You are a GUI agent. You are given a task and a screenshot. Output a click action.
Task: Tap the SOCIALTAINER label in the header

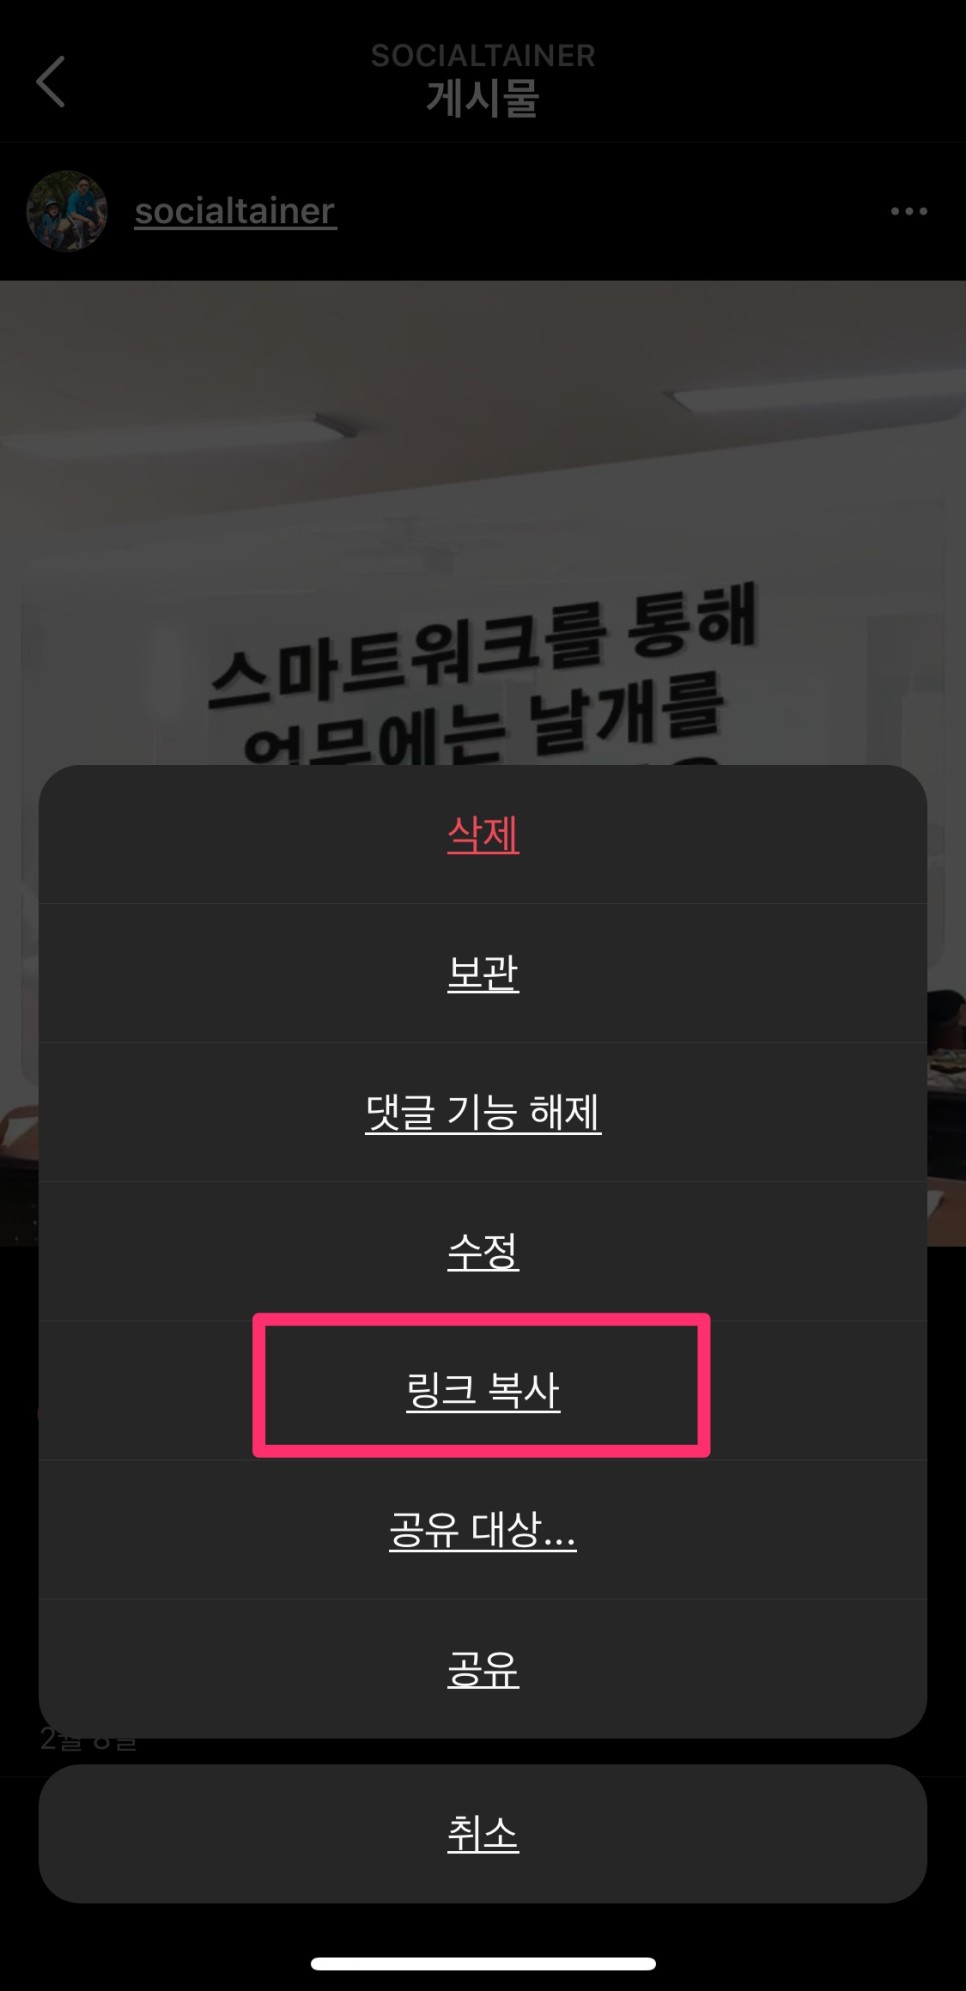point(483,55)
